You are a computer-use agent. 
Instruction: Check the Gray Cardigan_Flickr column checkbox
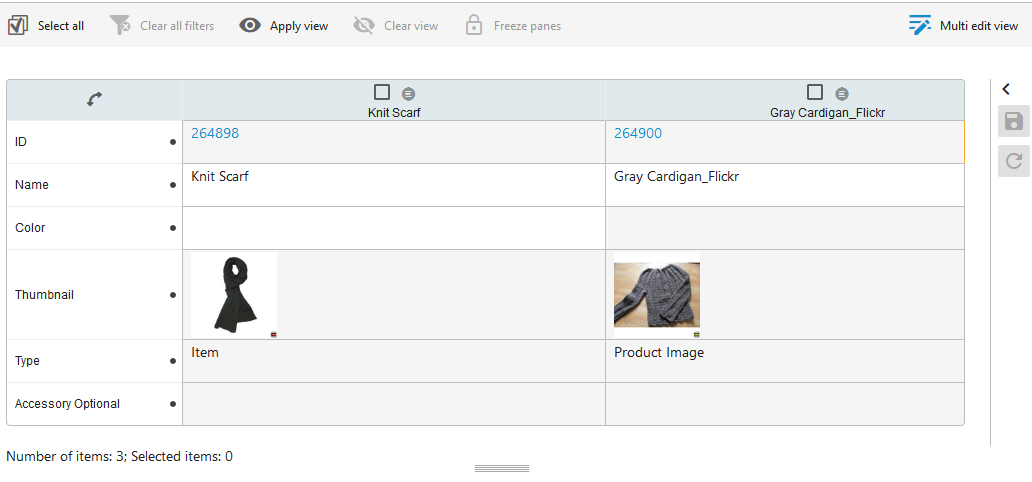click(815, 92)
